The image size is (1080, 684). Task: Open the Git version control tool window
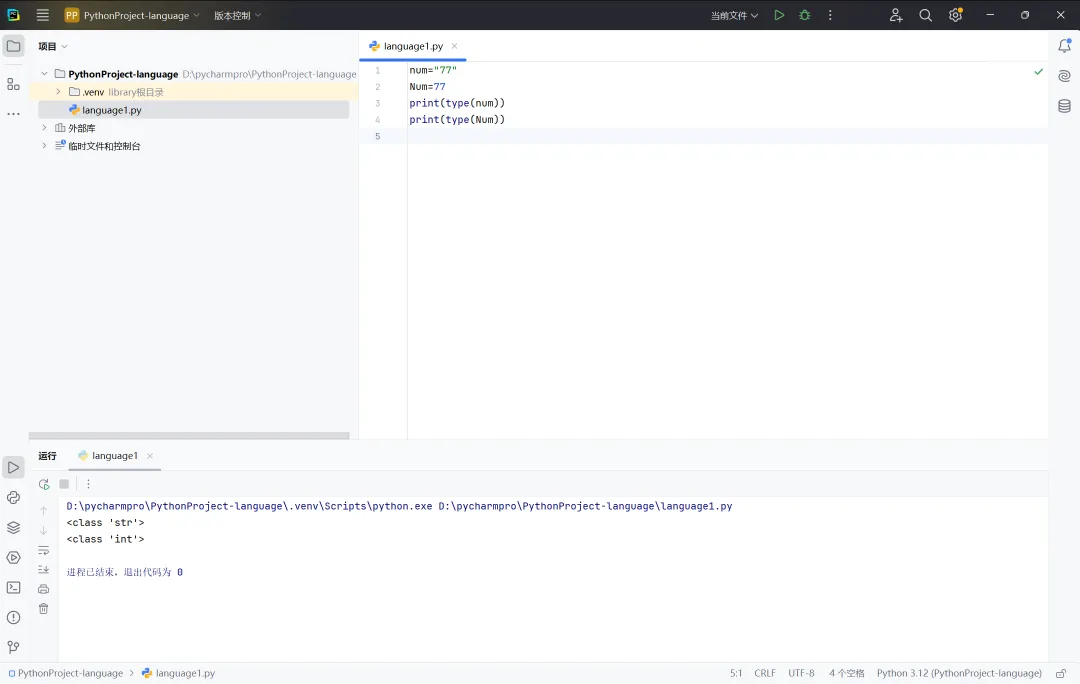(x=13, y=647)
